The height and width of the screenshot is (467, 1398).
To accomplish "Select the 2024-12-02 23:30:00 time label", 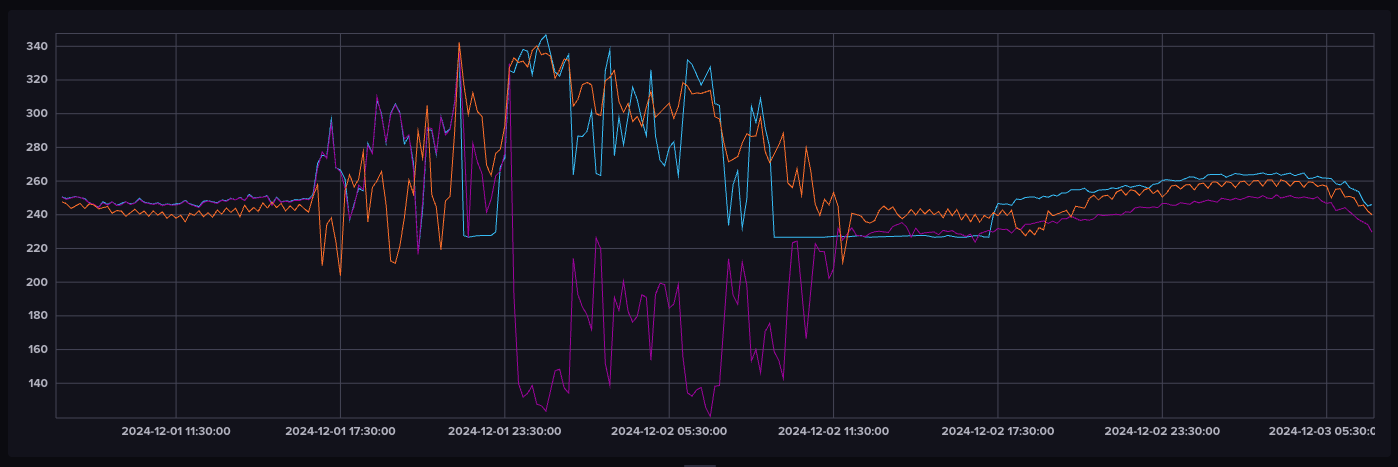I will pyautogui.click(x=1161, y=432).
